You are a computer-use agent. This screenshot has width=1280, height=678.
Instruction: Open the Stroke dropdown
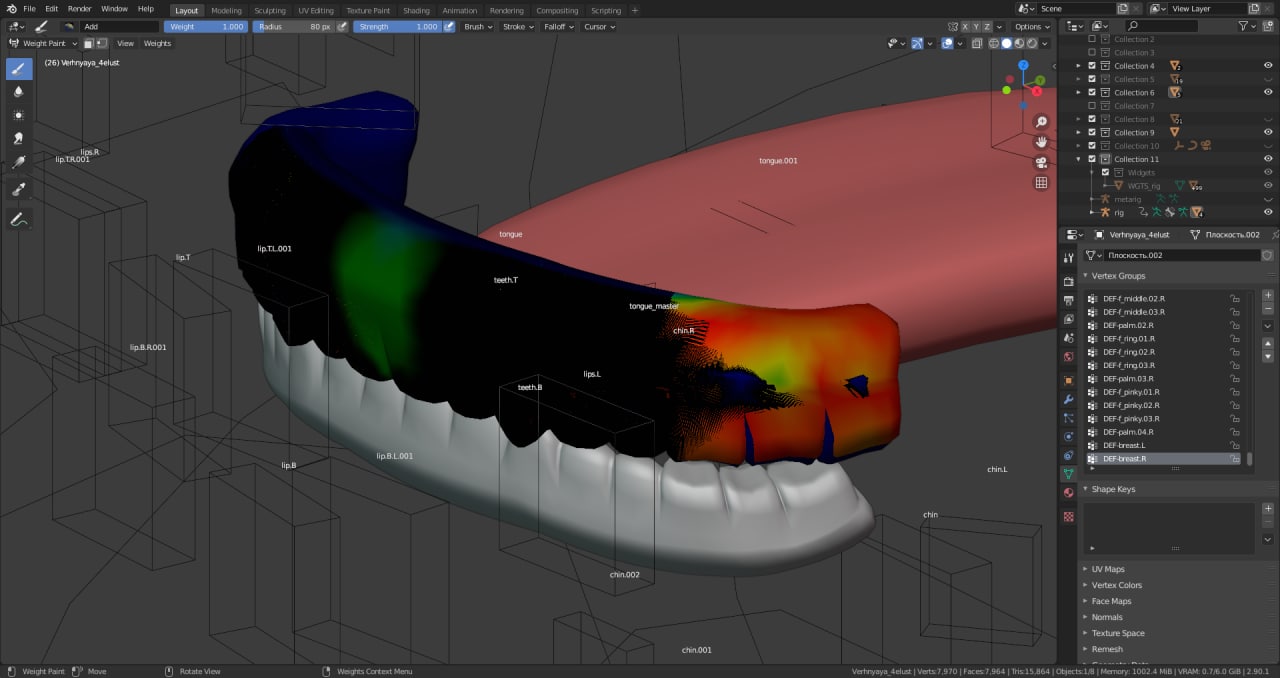[517, 27]
